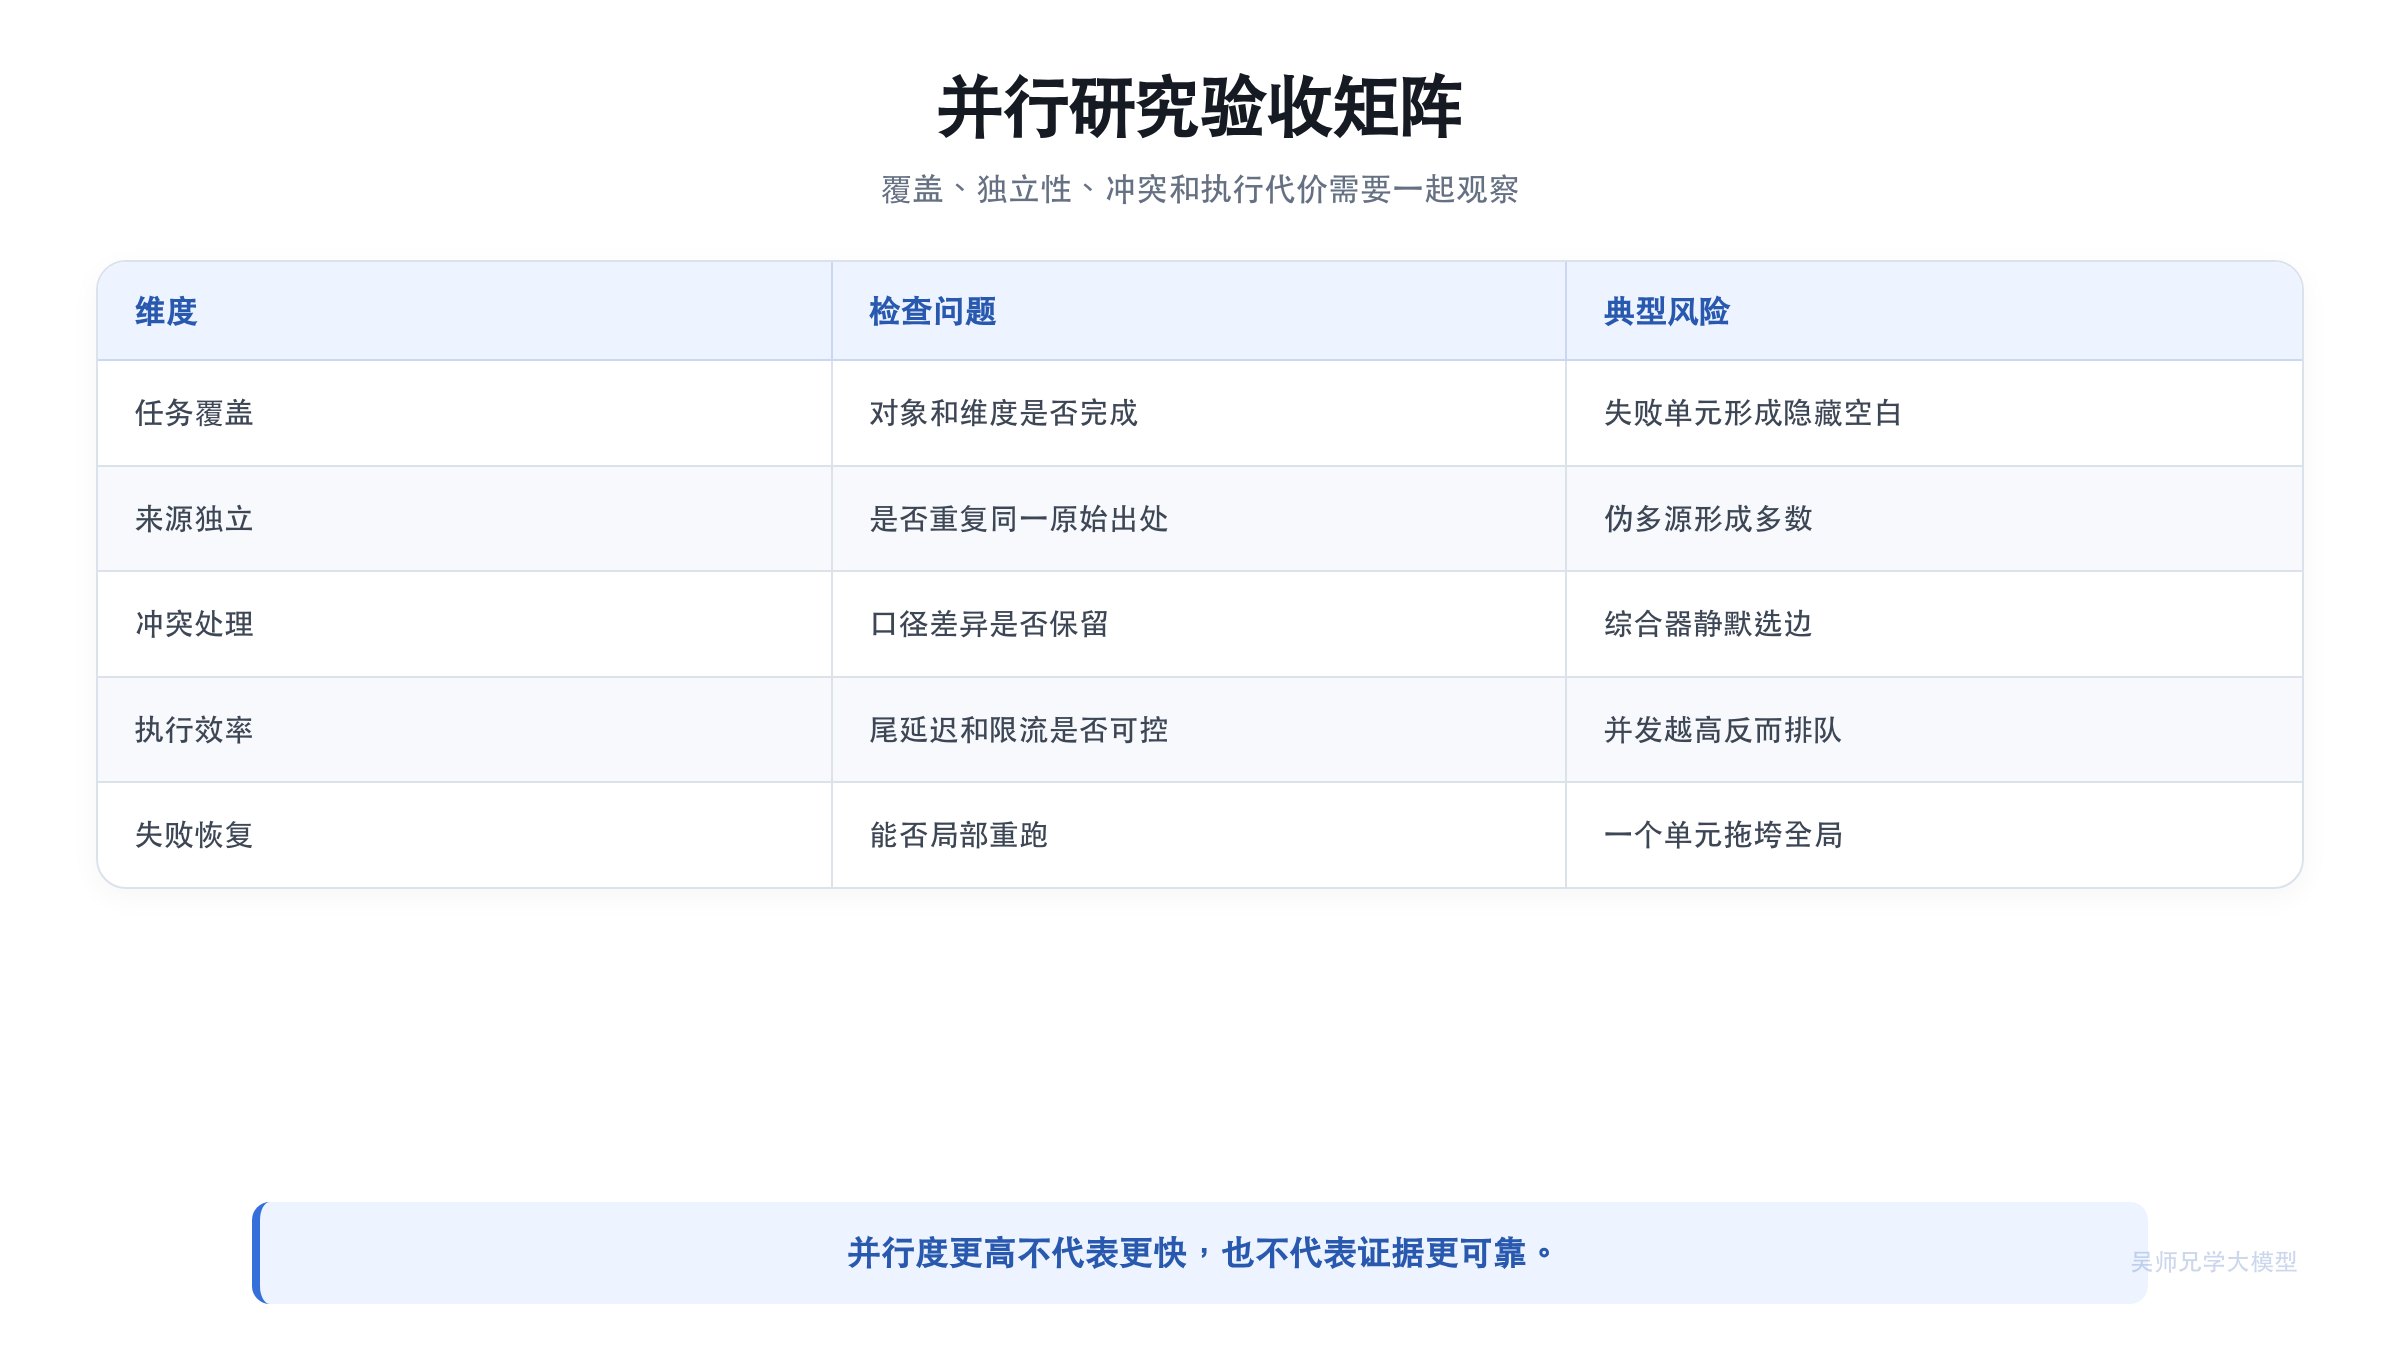
Task: Select the 失败恢复 cell
Action: 465,835
